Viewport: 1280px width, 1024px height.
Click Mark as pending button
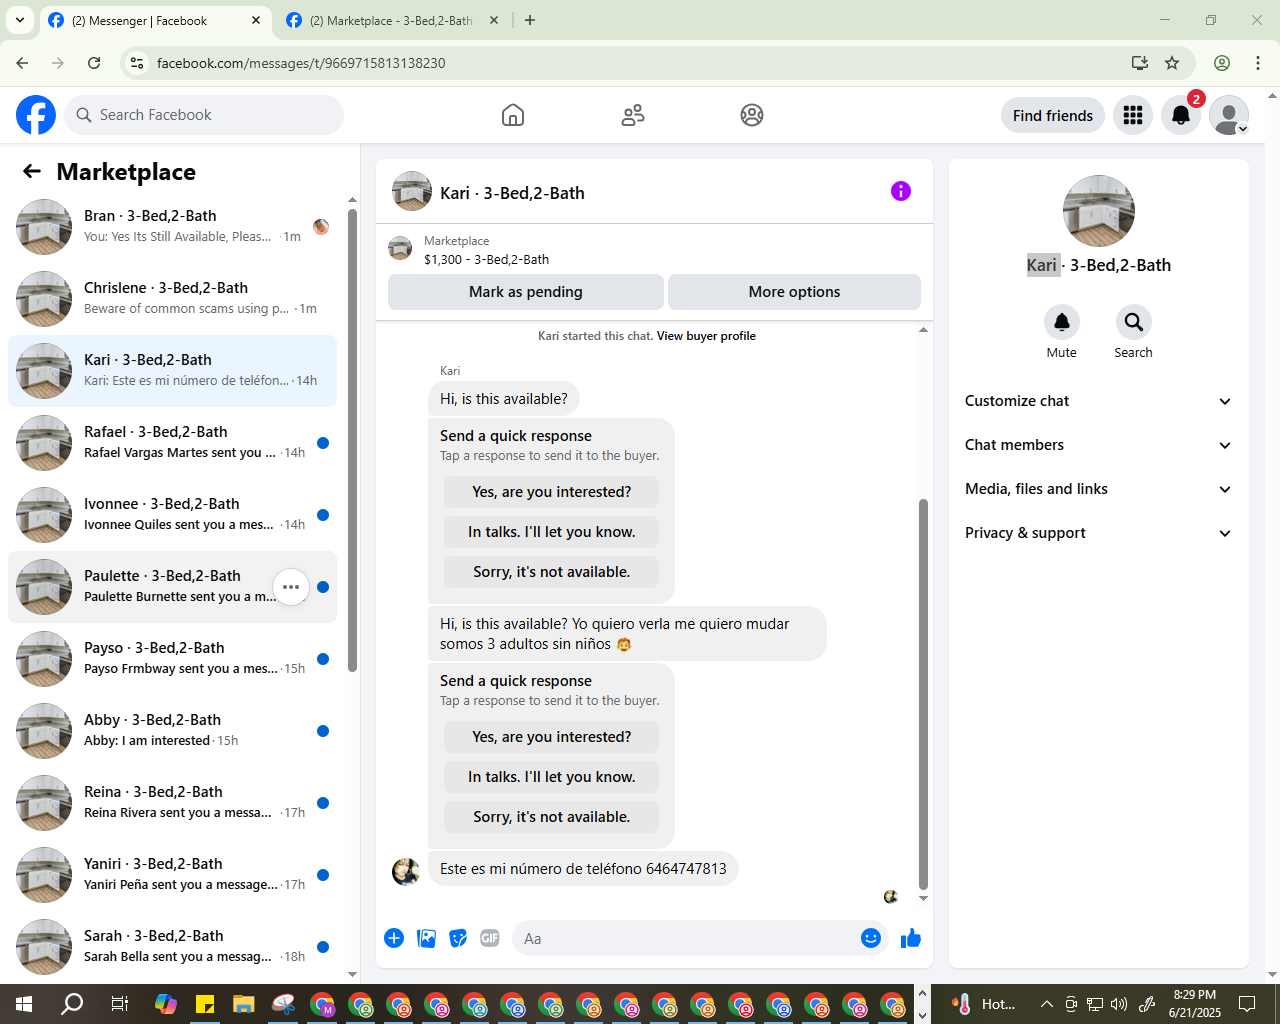(x=526, y=292)
